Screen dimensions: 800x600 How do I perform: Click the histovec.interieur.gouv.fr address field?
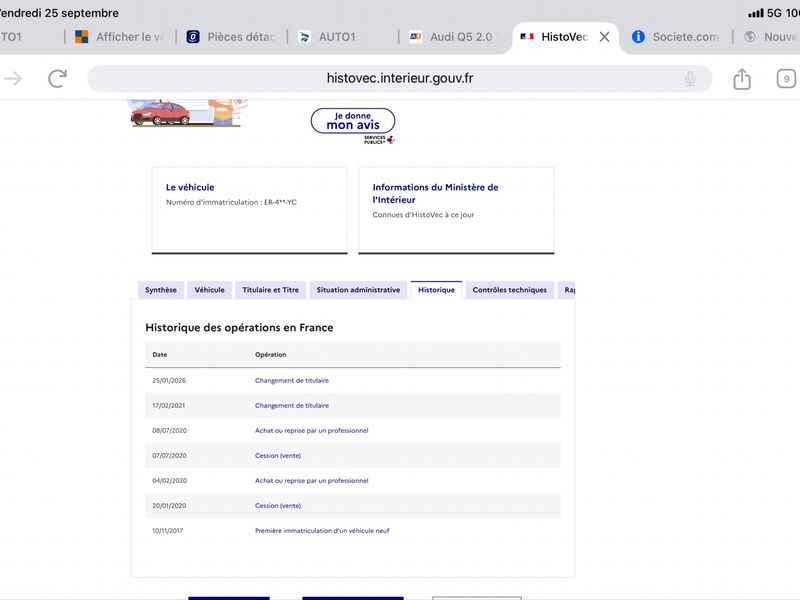399,79
